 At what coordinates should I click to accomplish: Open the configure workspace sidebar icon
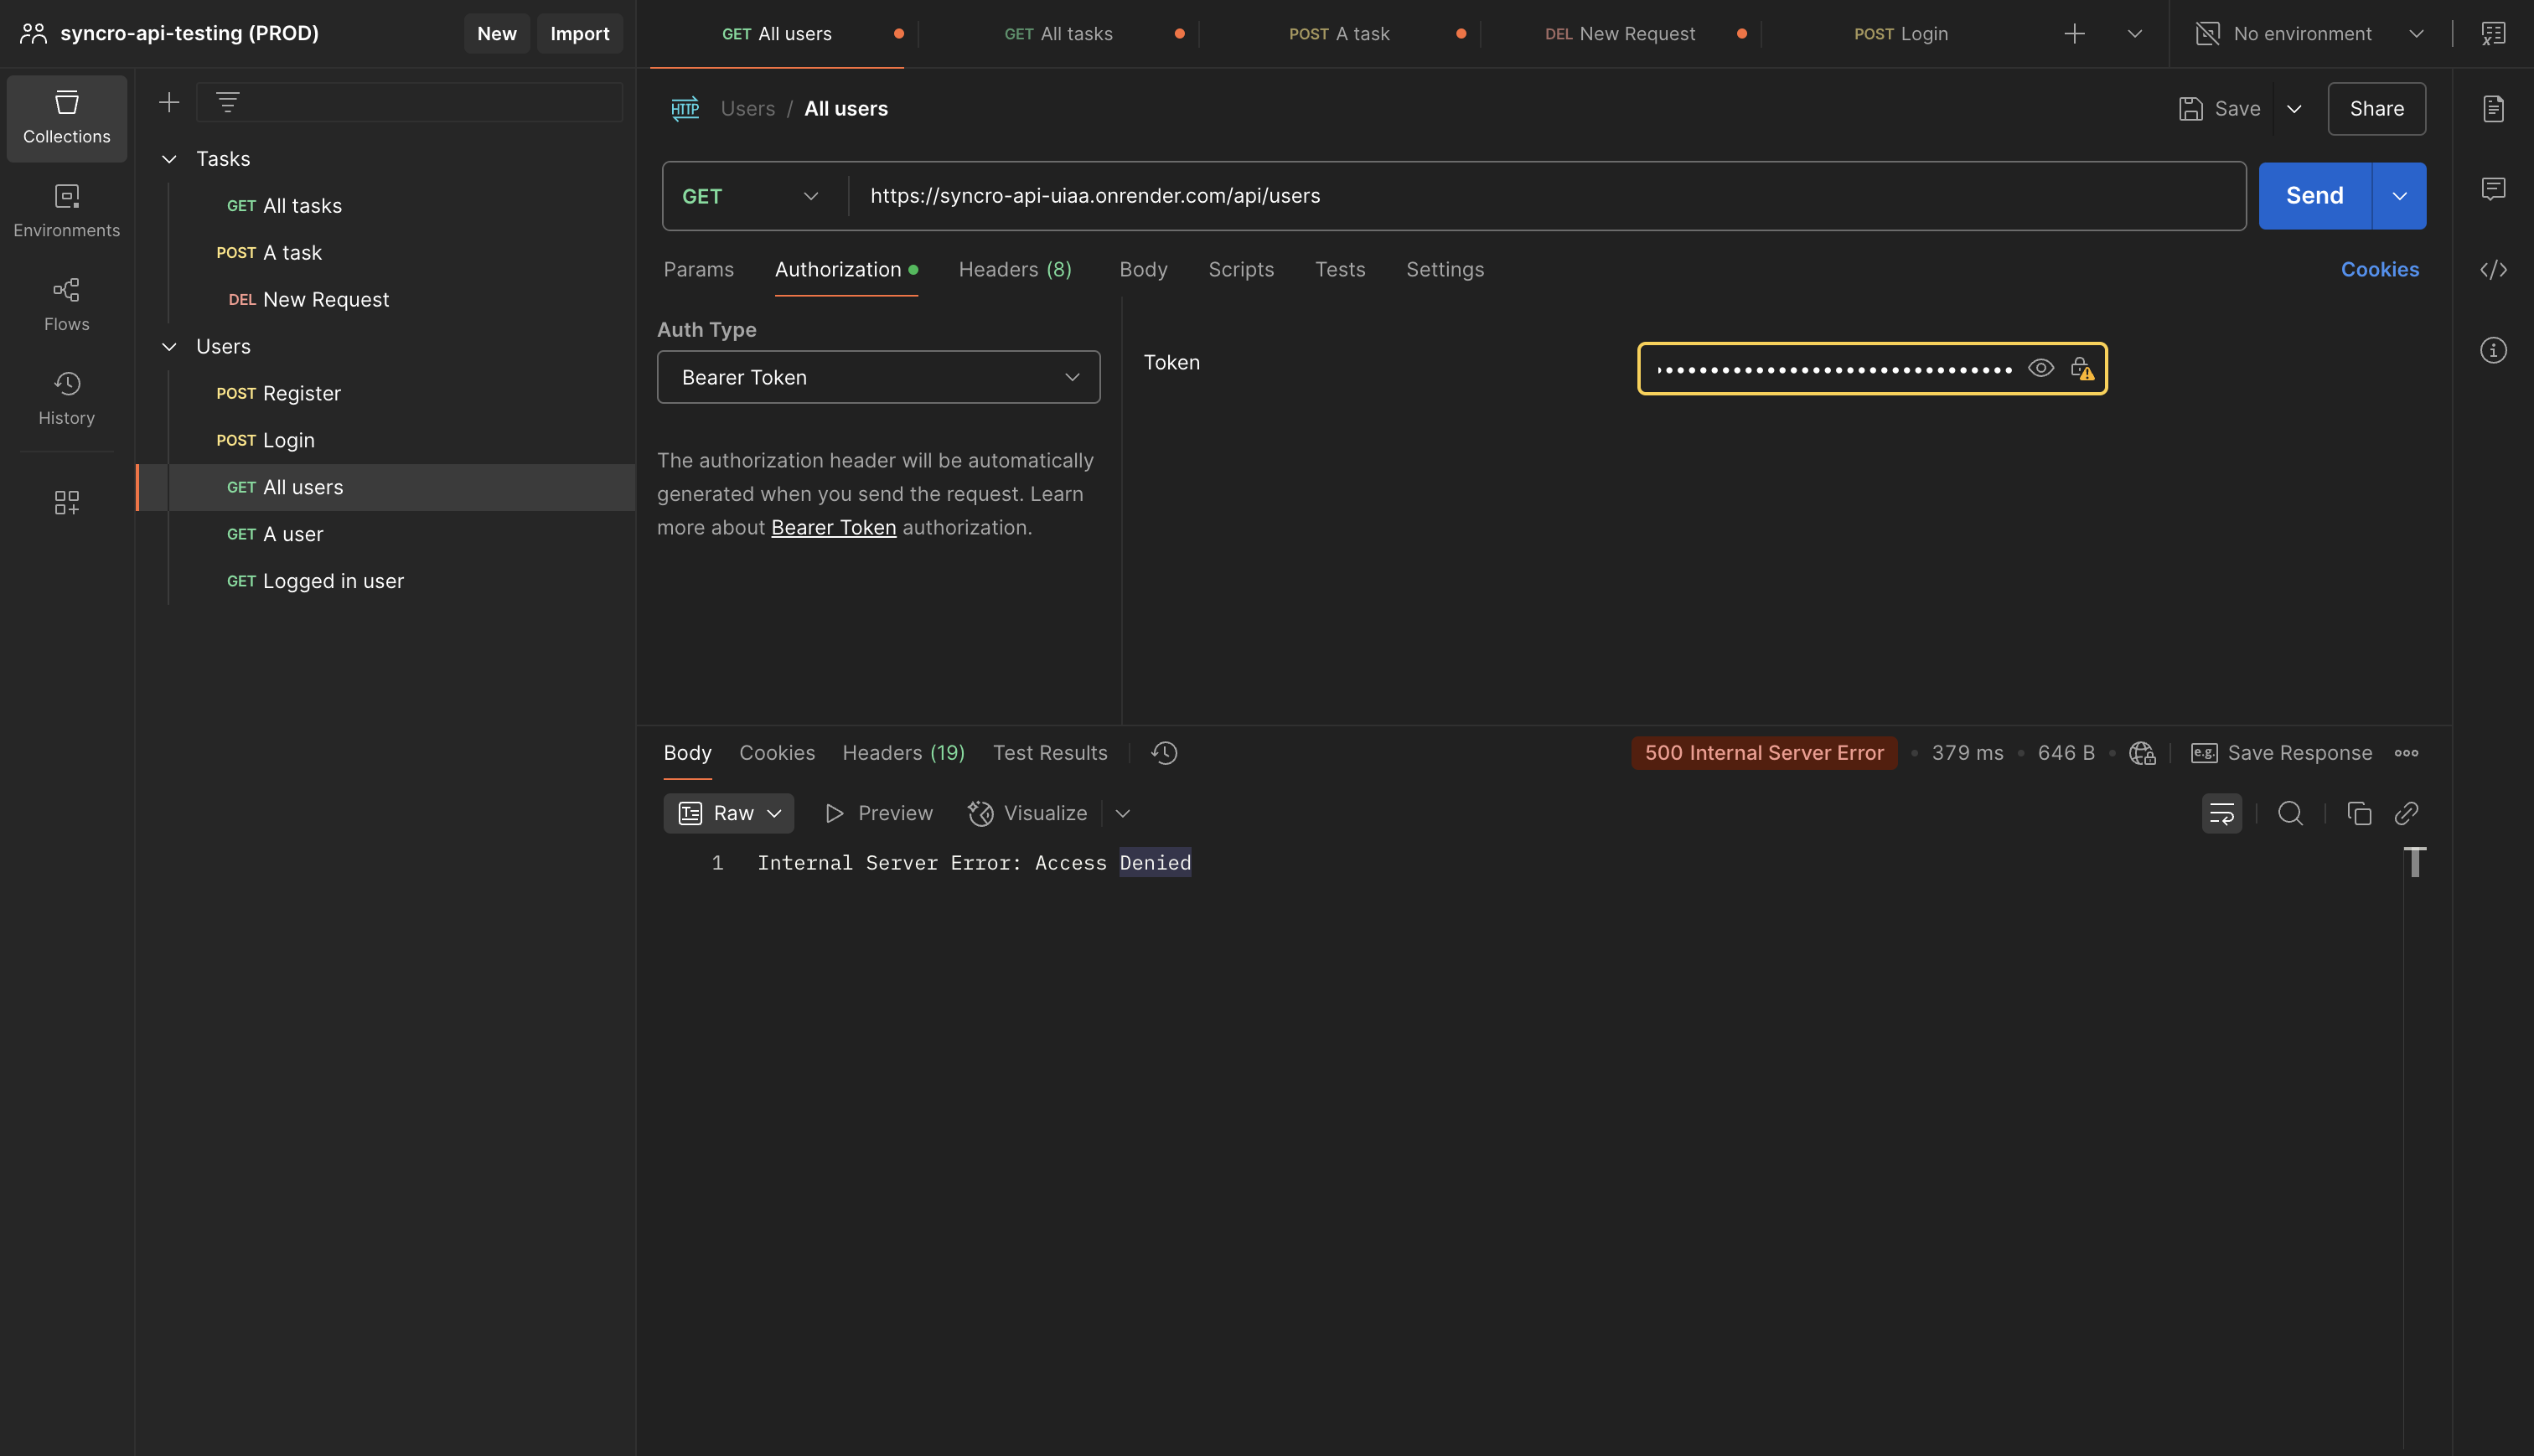(x=67, y=502)
